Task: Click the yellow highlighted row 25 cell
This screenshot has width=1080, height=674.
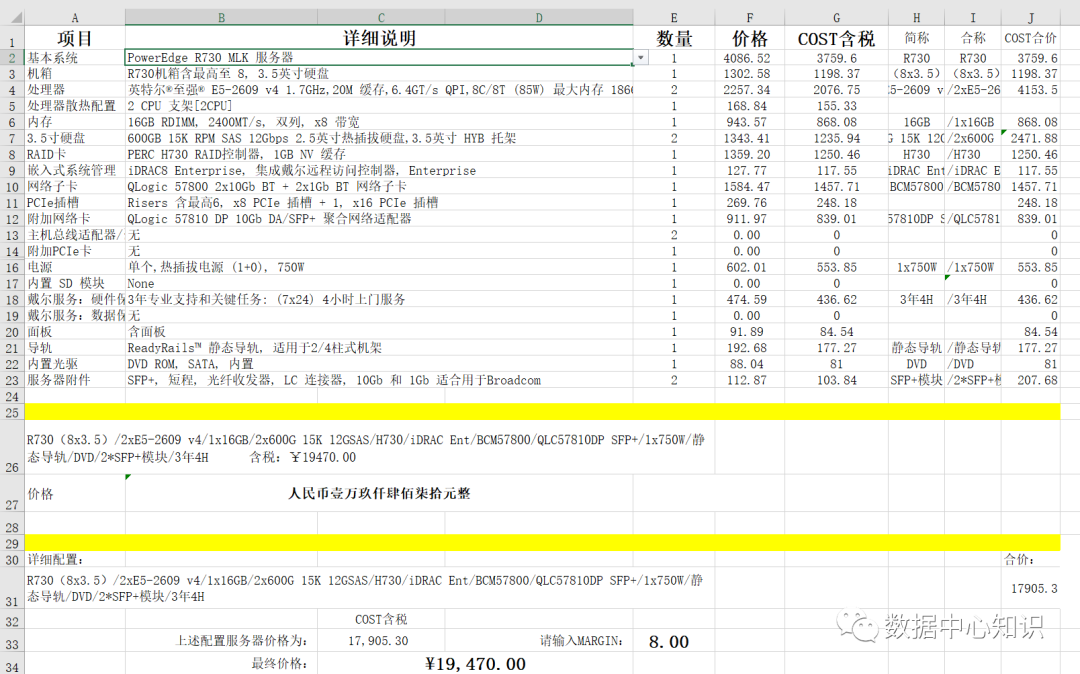Action: 543,412
